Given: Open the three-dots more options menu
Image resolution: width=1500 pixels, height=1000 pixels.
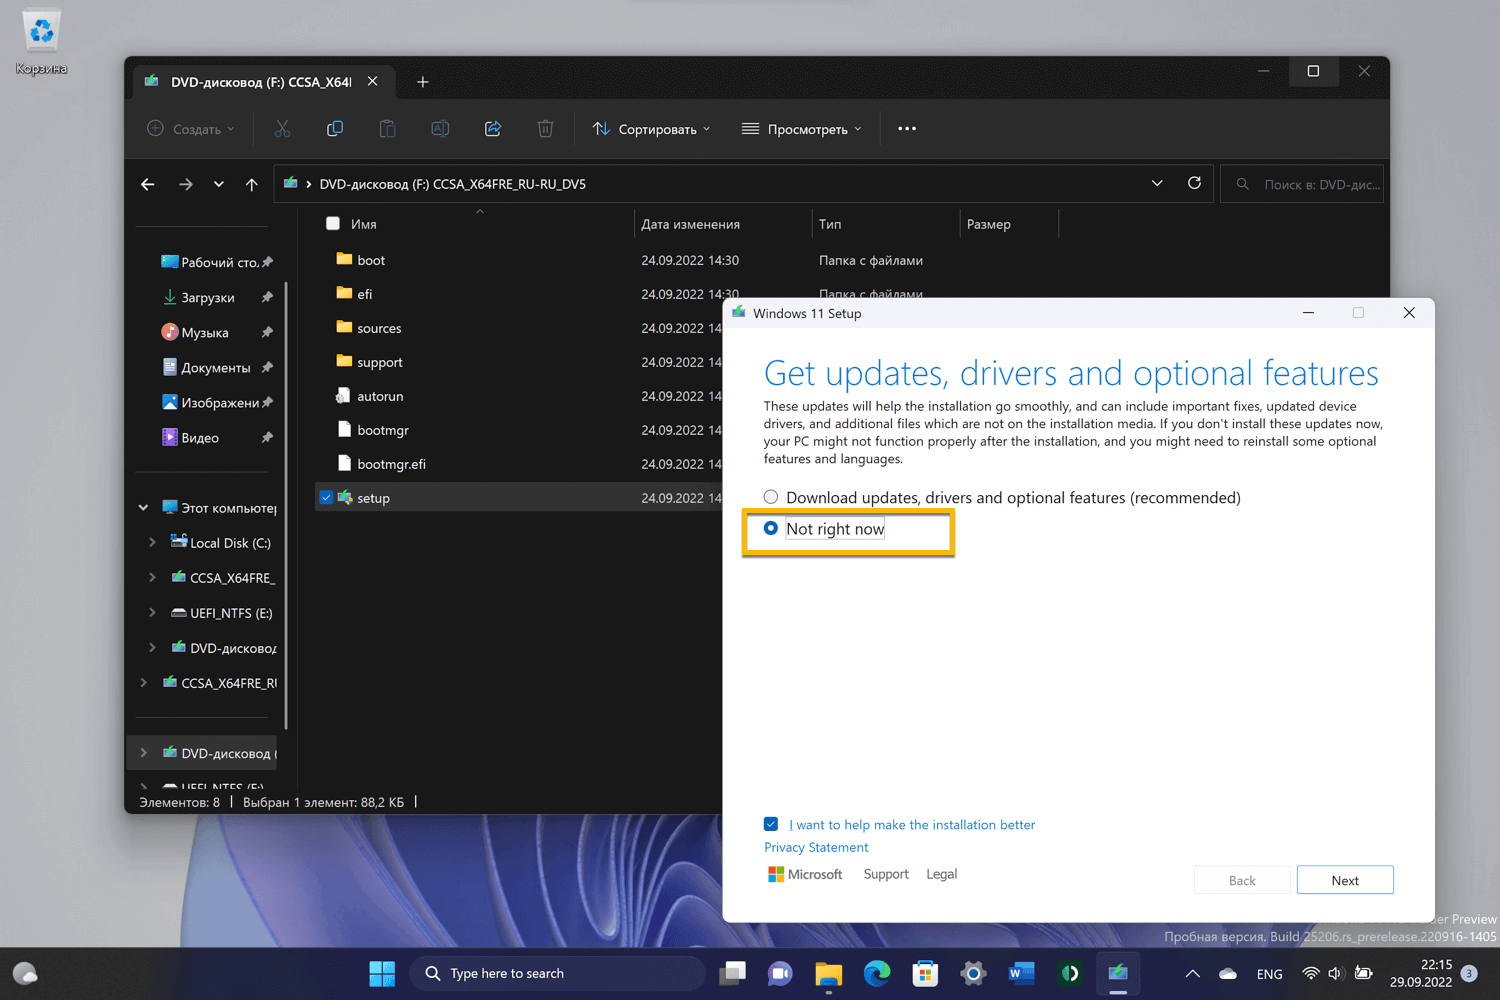Looking at the screenshot, I should [x=907, y=129].
